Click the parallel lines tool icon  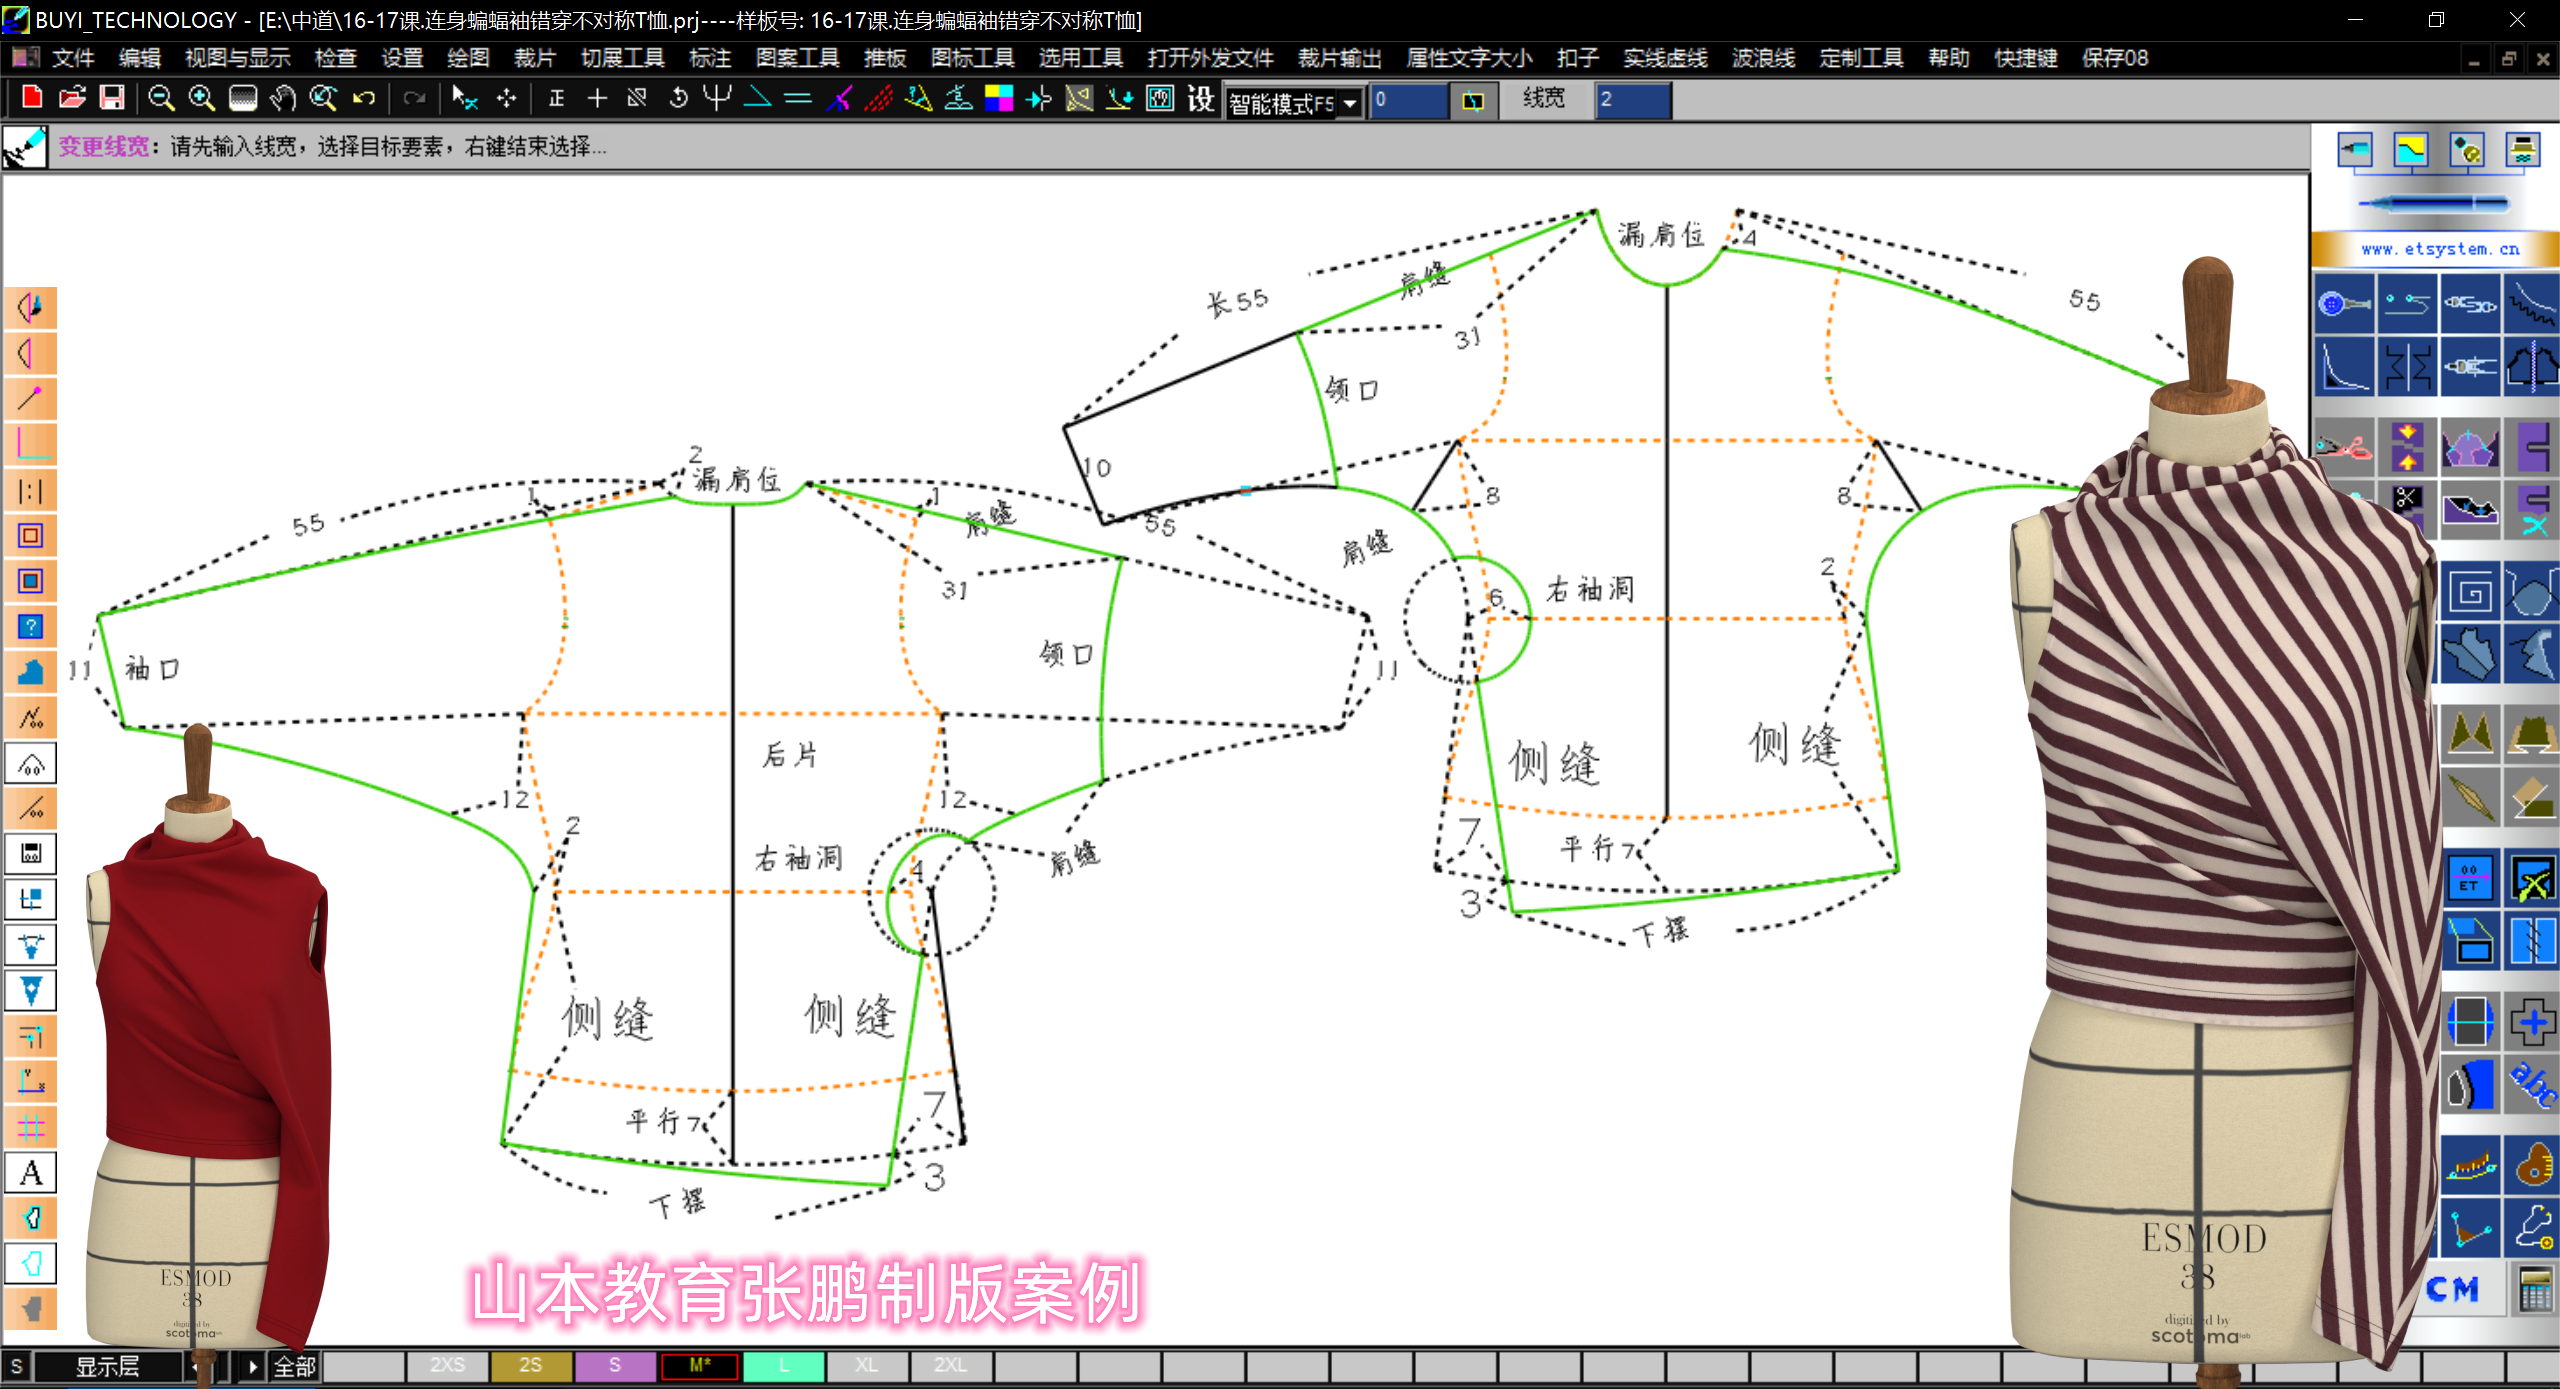pyautogui.click(x=798, y=98)
